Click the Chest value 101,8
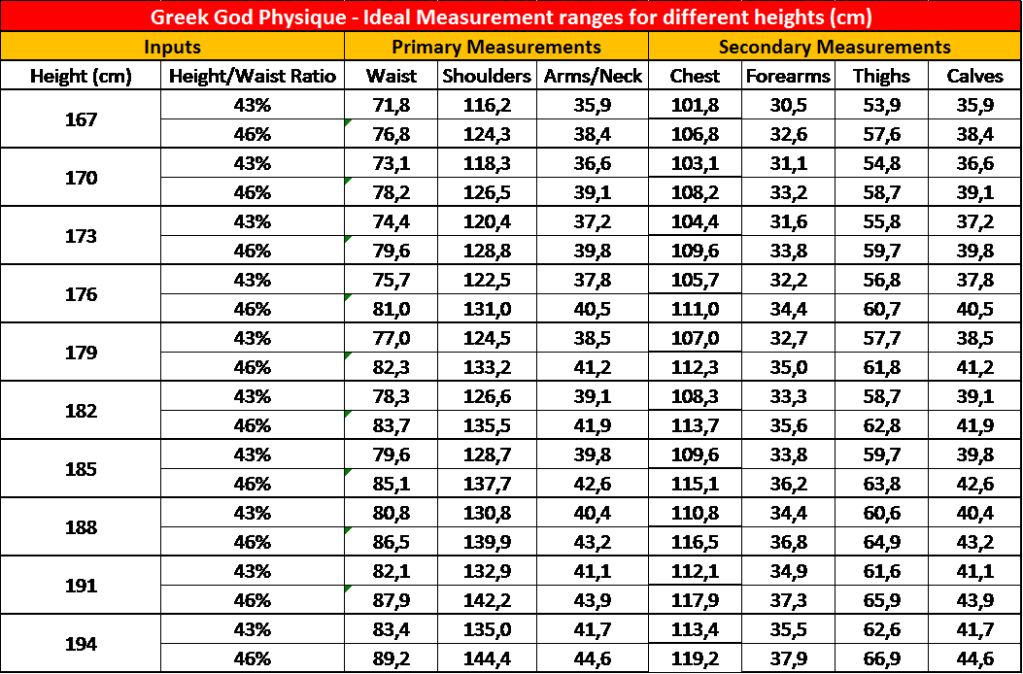This screenshot has width=1023, height=674. tap(694, 105)
